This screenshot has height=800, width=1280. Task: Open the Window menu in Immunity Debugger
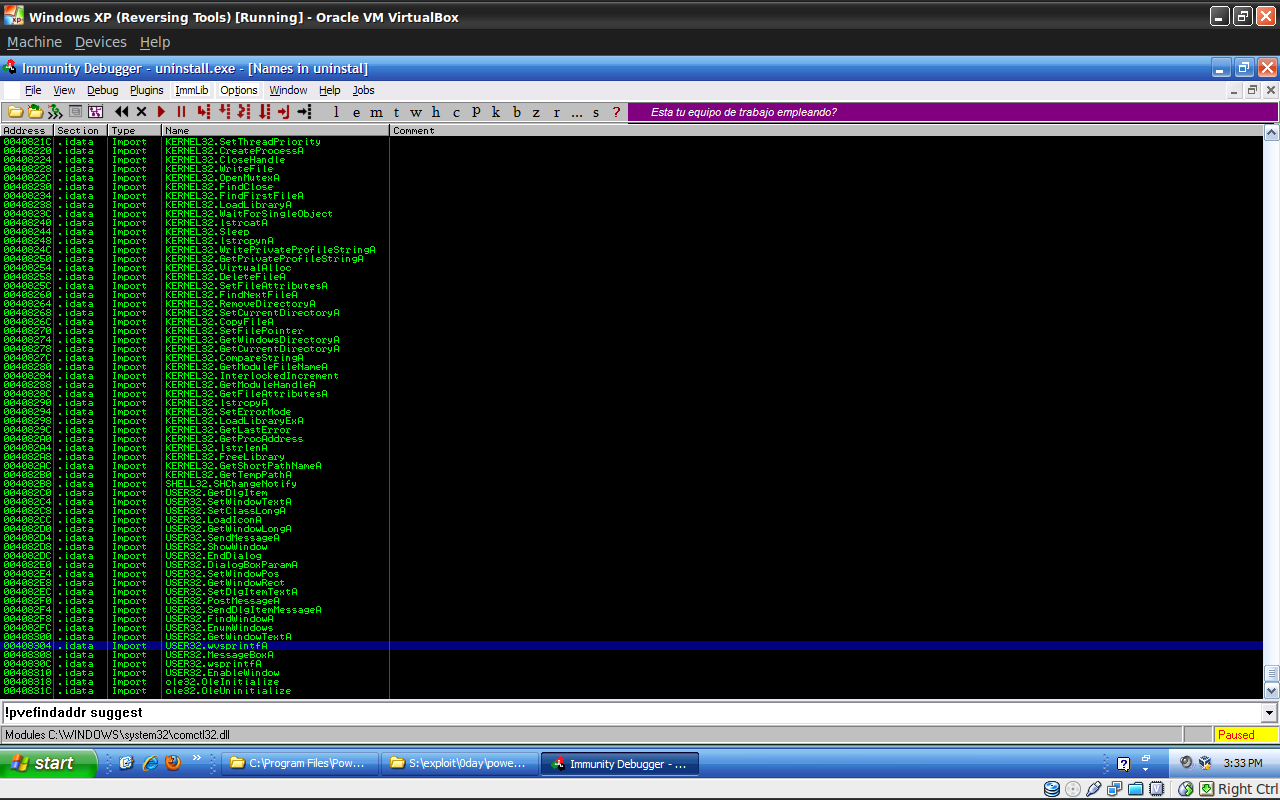pos(288,90)
